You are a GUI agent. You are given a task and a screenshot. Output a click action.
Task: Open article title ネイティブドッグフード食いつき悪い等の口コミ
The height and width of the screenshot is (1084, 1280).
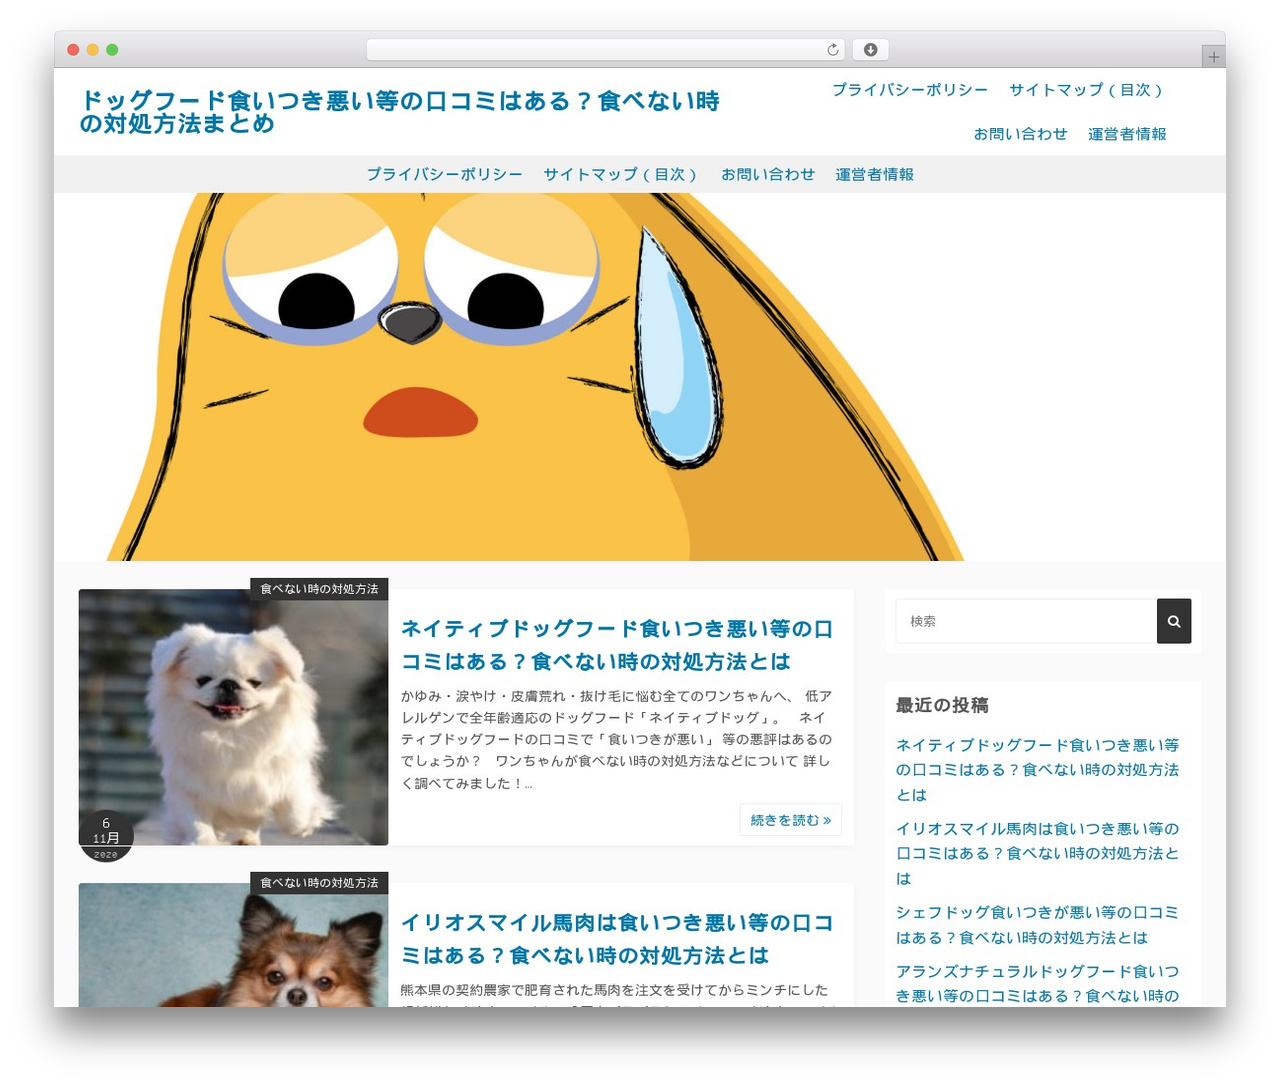[617, 645]
